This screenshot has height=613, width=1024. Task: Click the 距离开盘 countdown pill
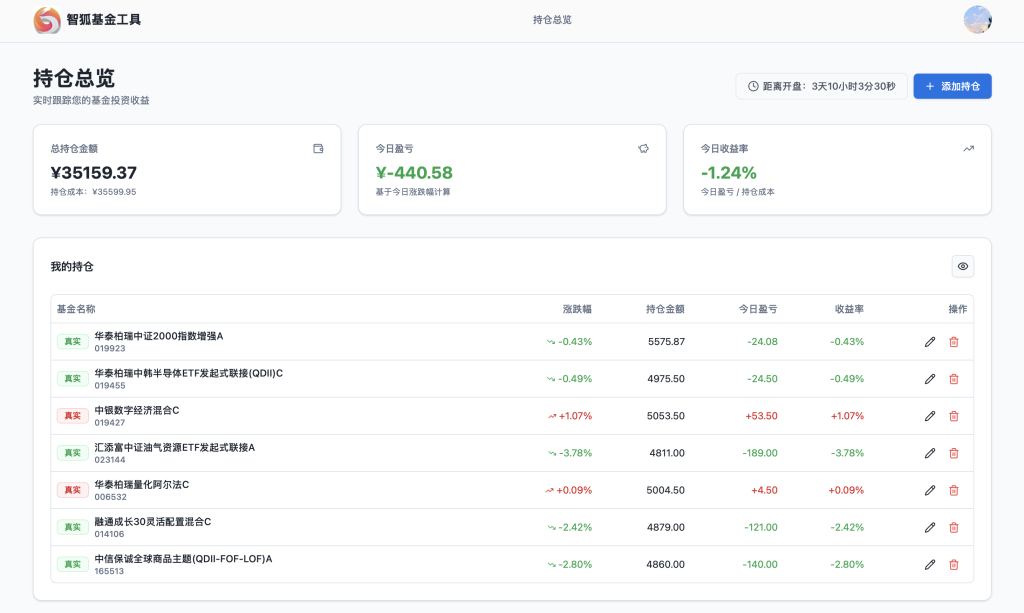820,86
